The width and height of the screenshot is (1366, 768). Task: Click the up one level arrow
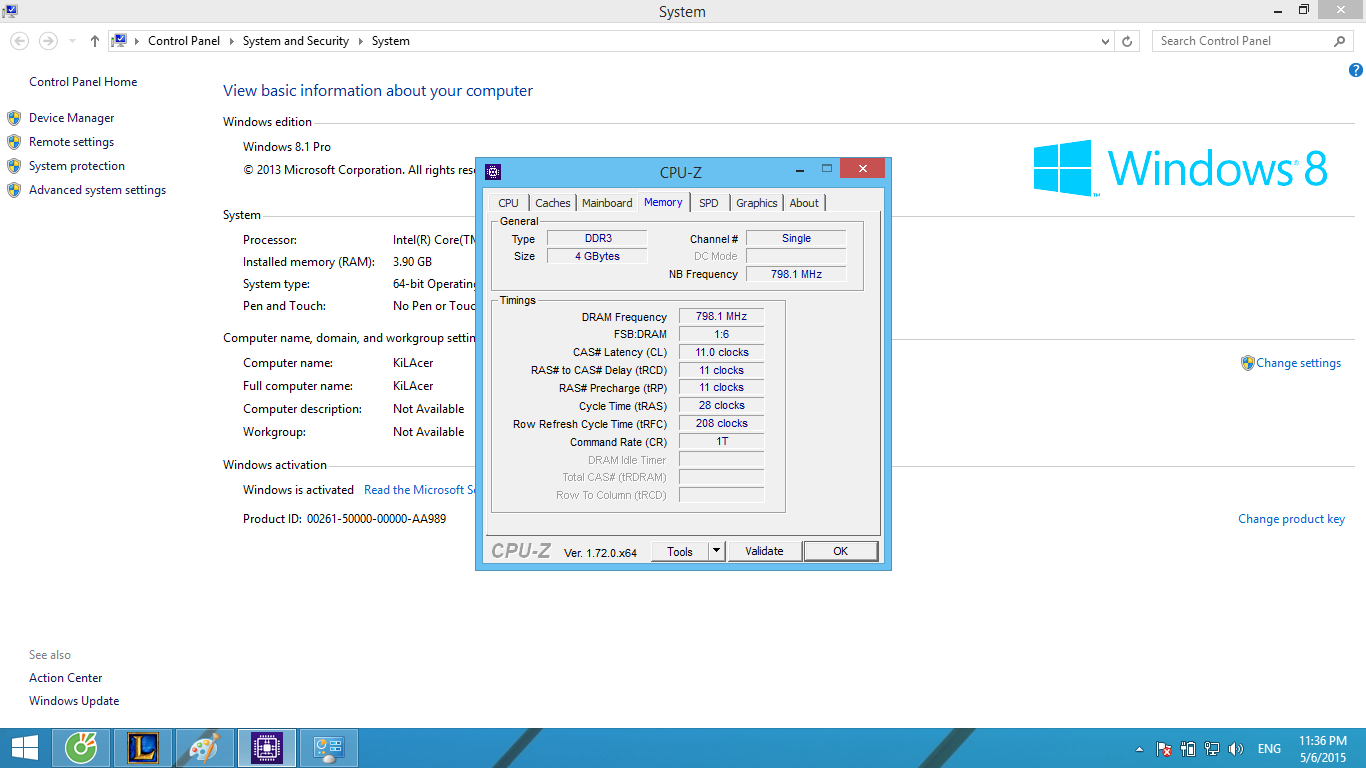click(x=95, y=41)
